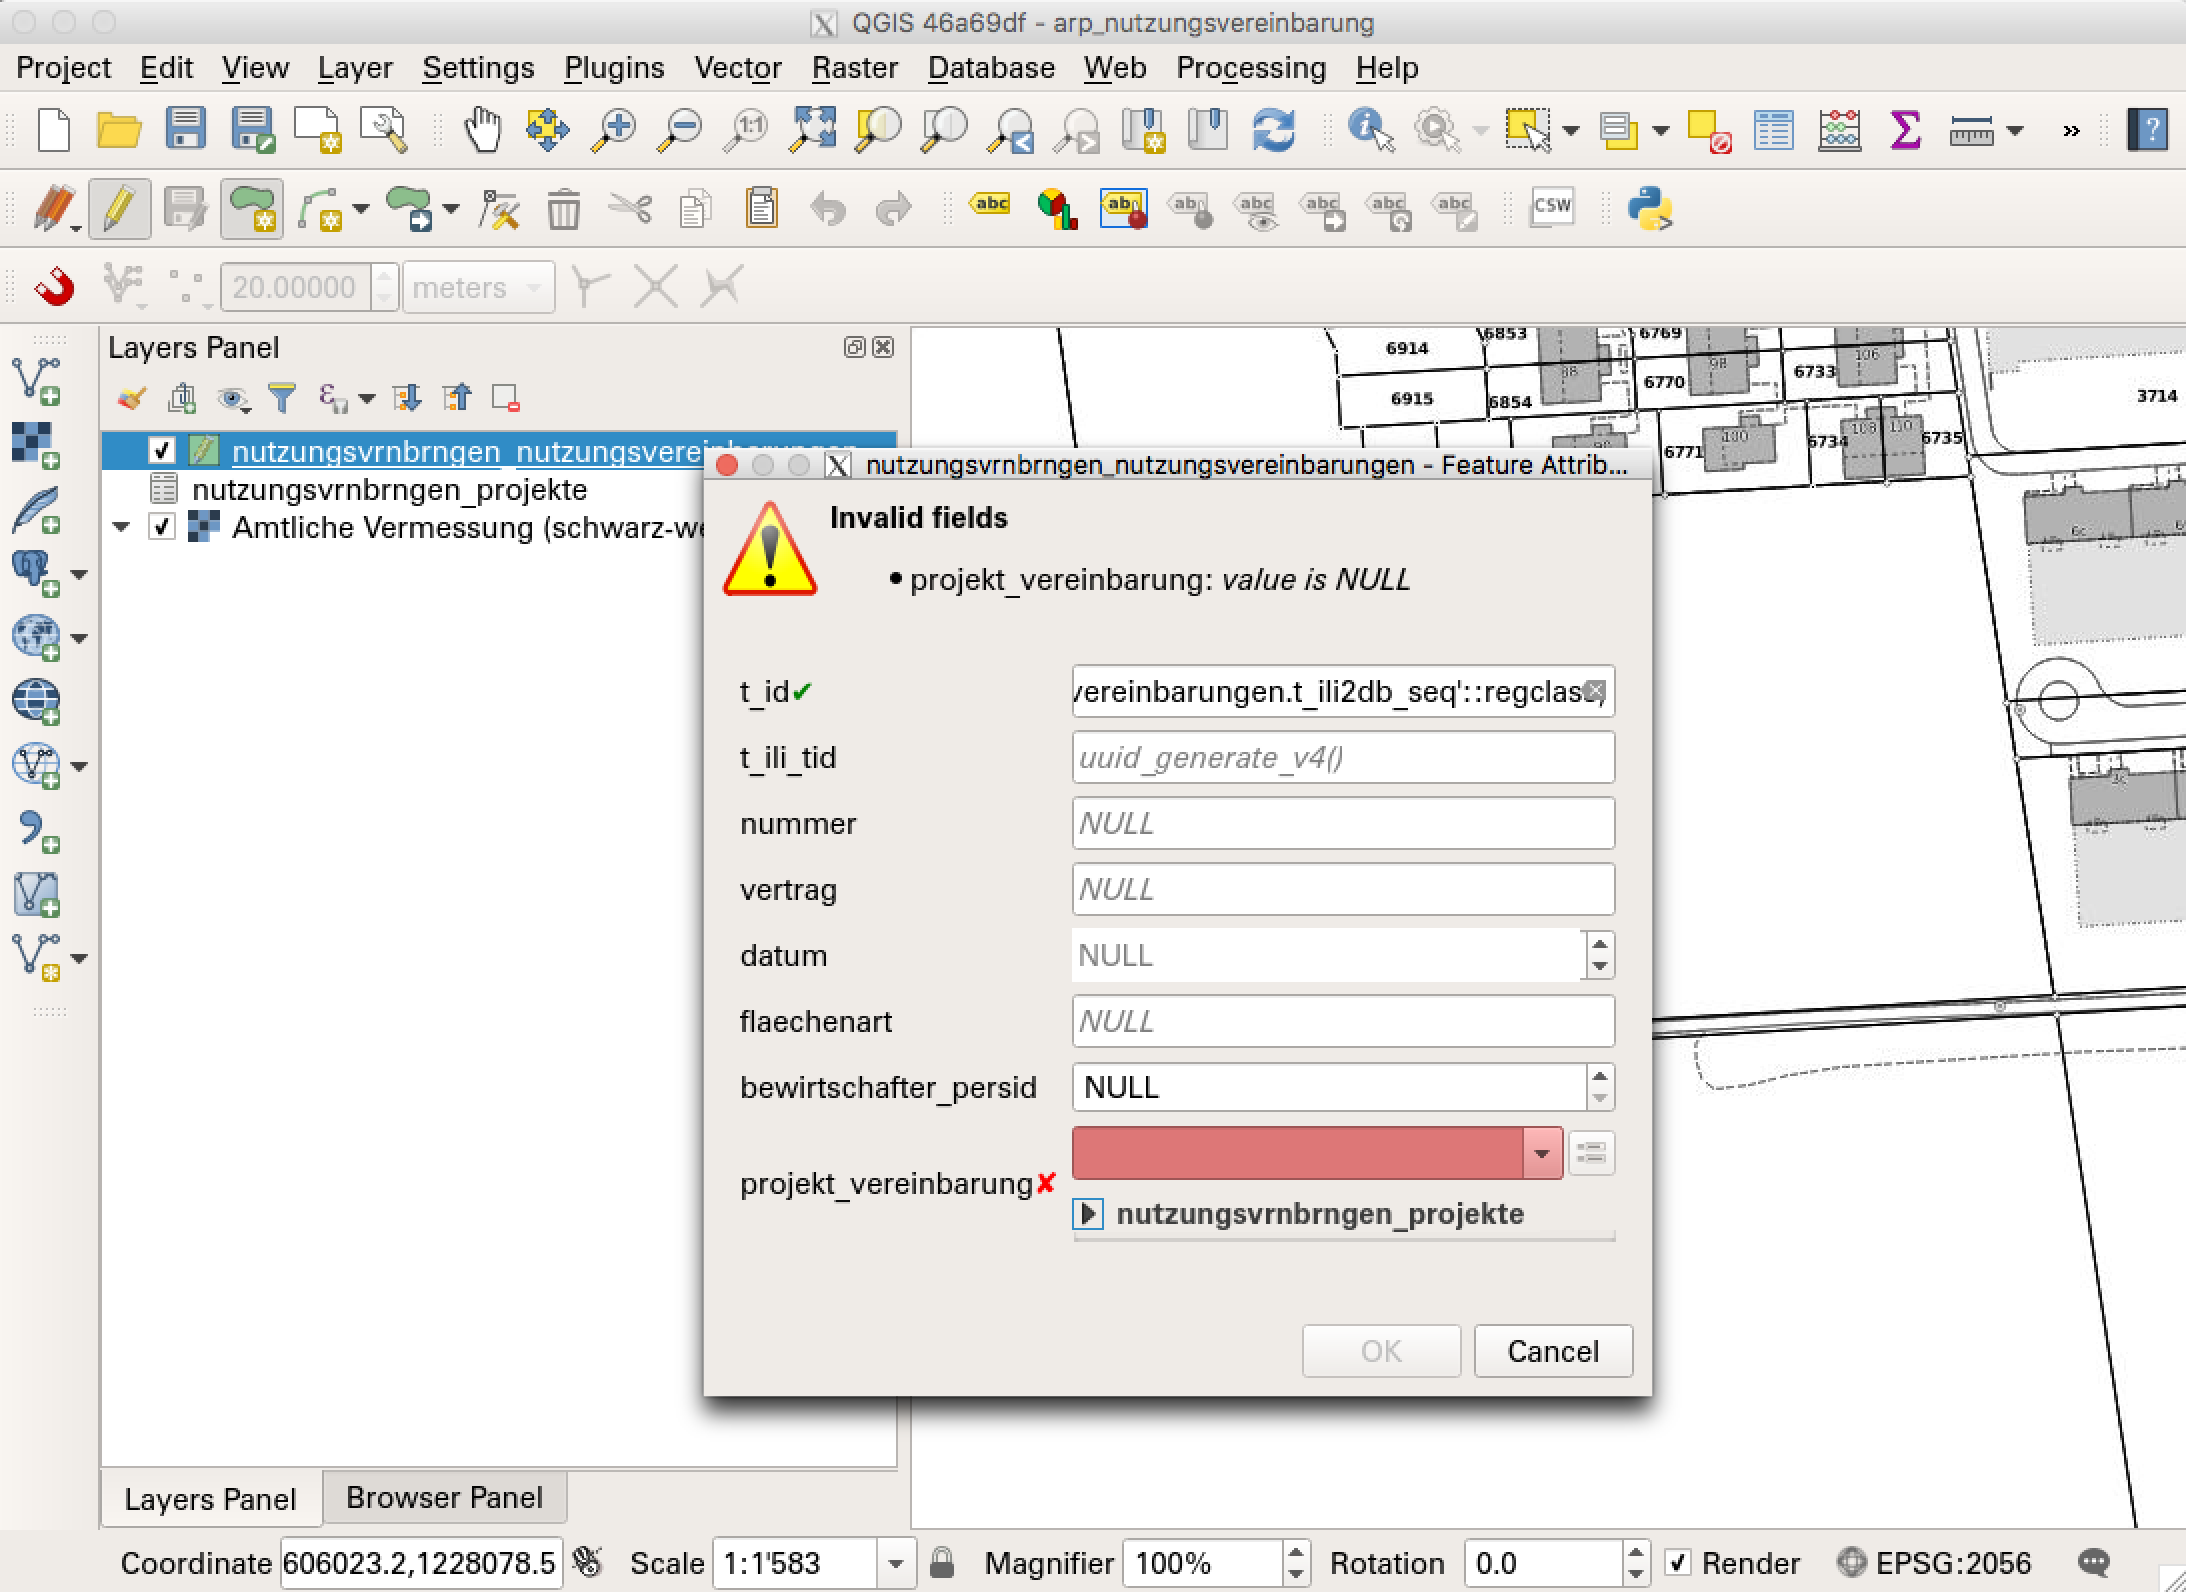Click the Zoom In magnifier tool
2186x1592 pixels.
pos(614,130)
